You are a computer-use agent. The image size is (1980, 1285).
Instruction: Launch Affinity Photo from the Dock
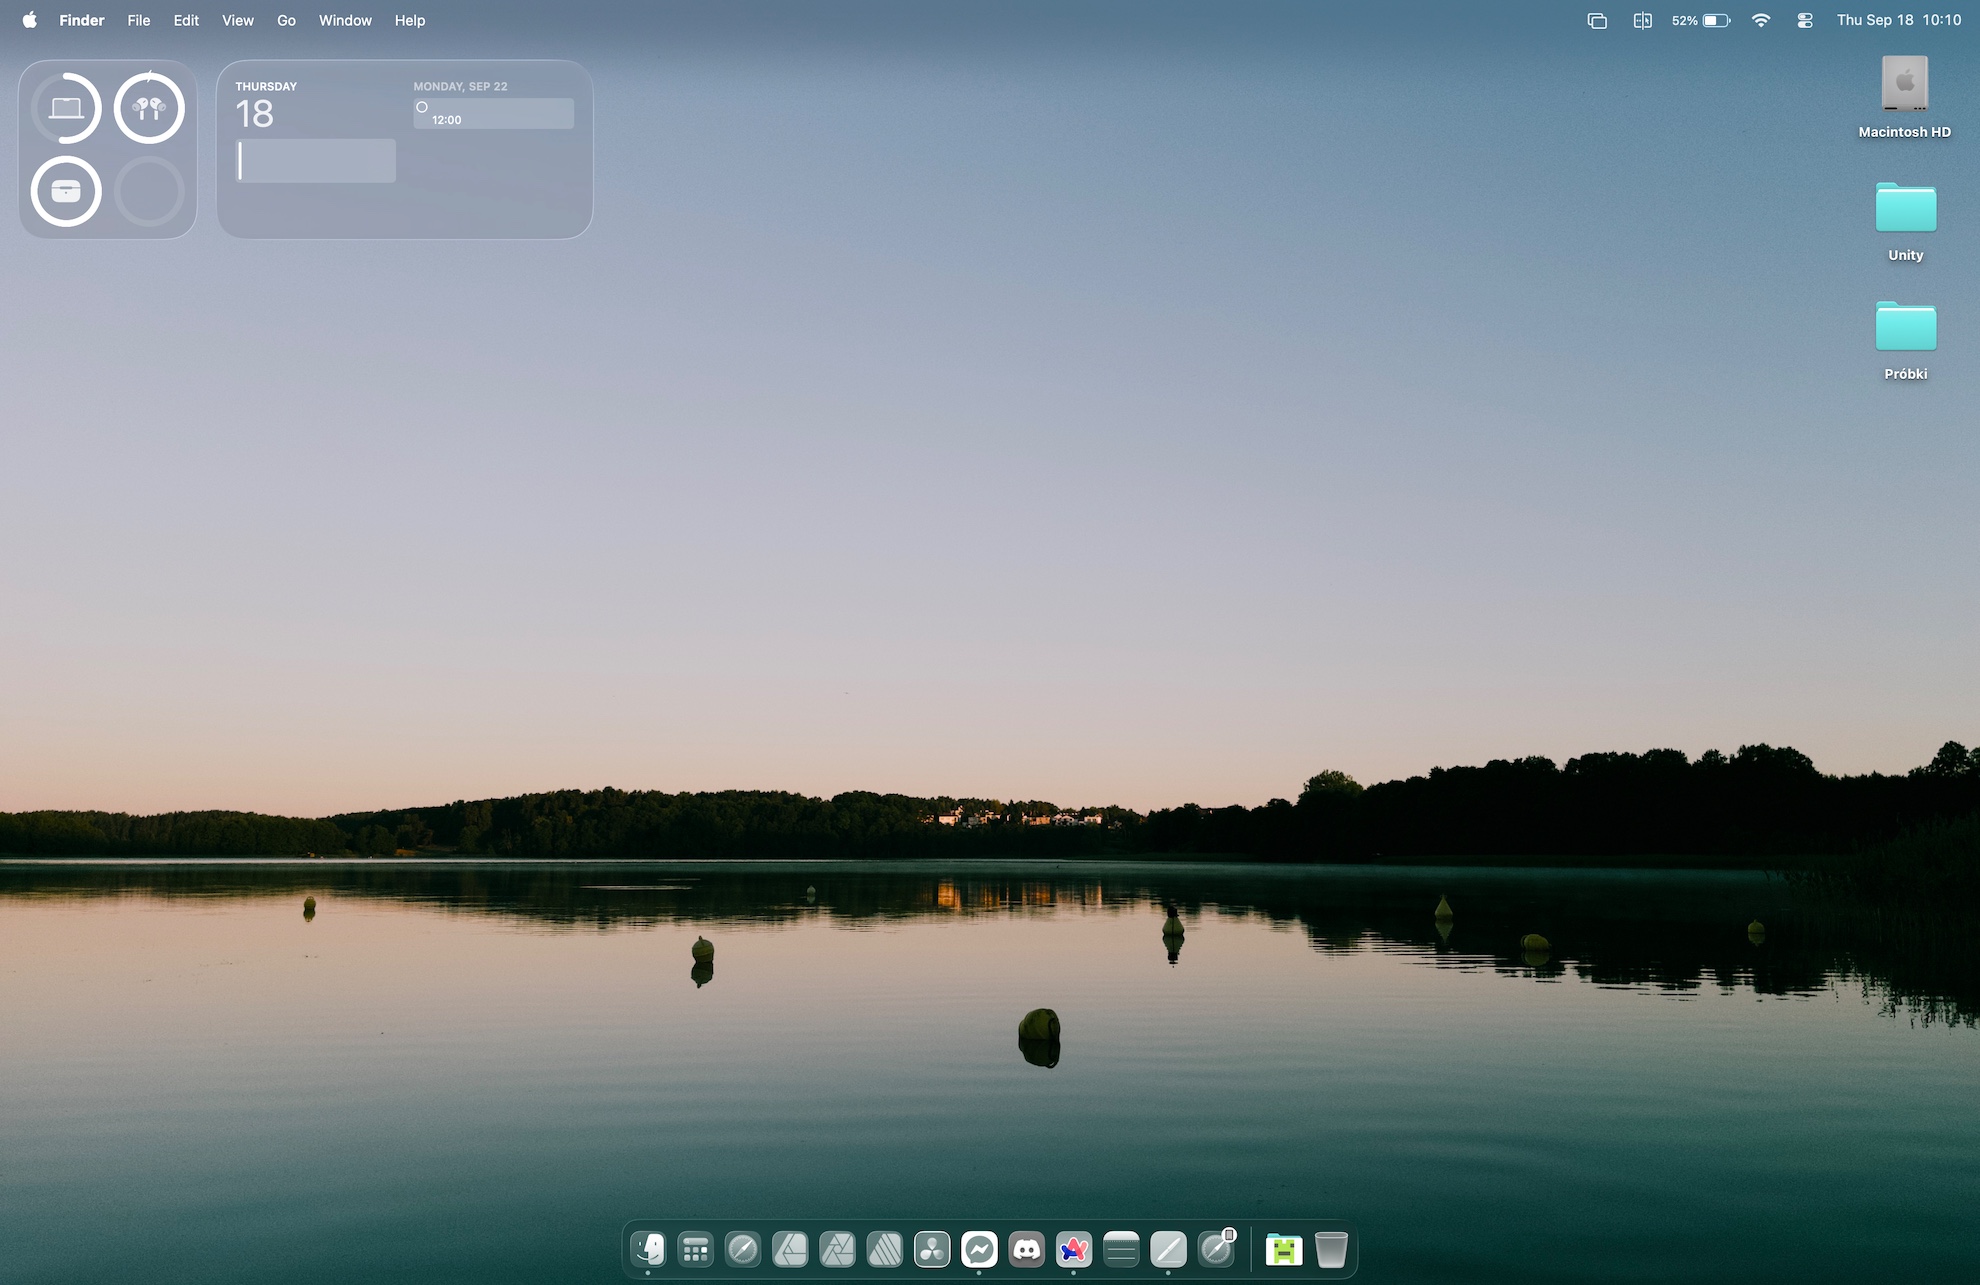837,1249
